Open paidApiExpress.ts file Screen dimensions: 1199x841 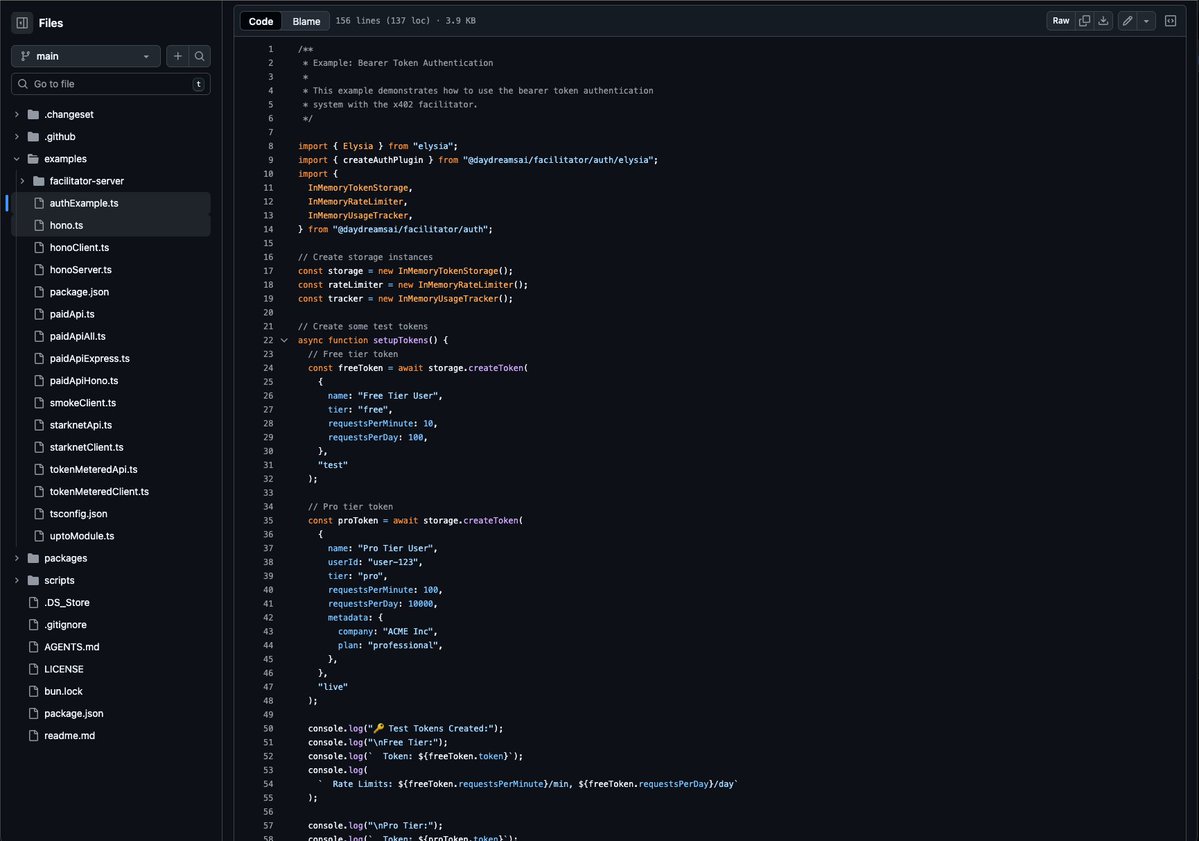(x=89, y=359)
